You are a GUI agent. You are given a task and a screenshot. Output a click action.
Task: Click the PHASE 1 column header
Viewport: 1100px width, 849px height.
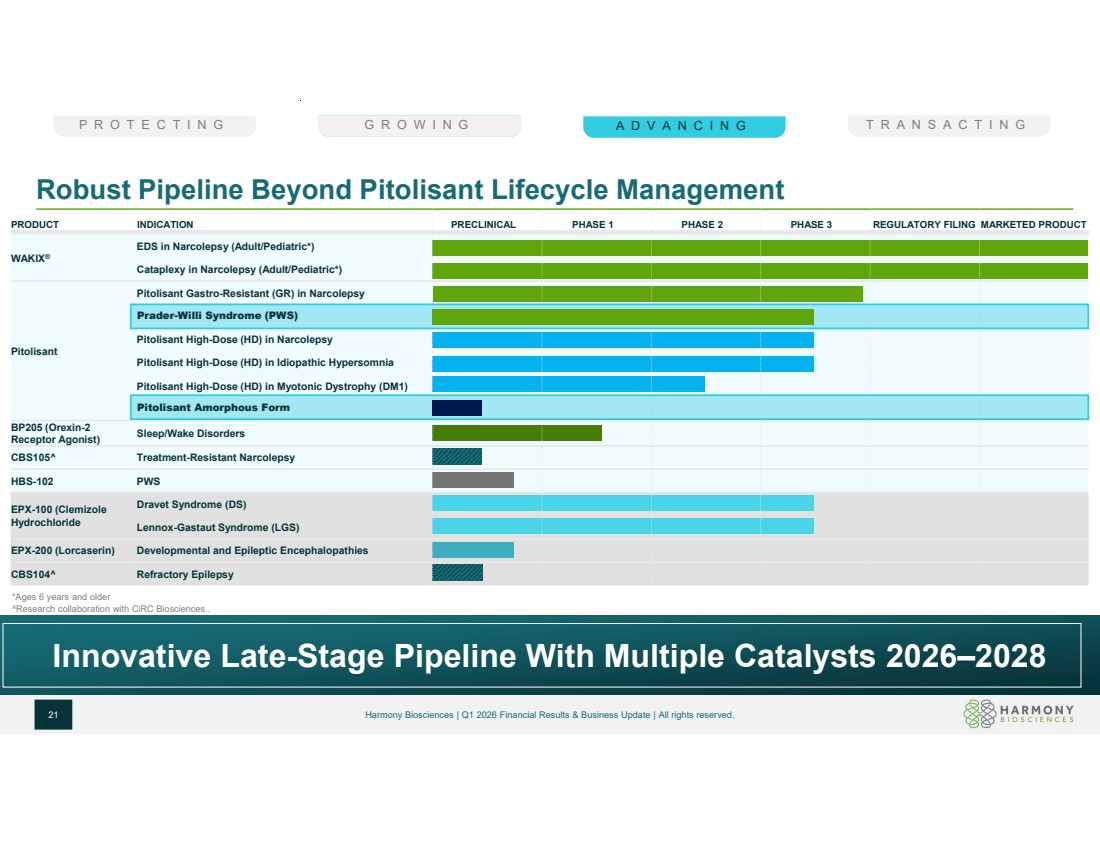593,225
